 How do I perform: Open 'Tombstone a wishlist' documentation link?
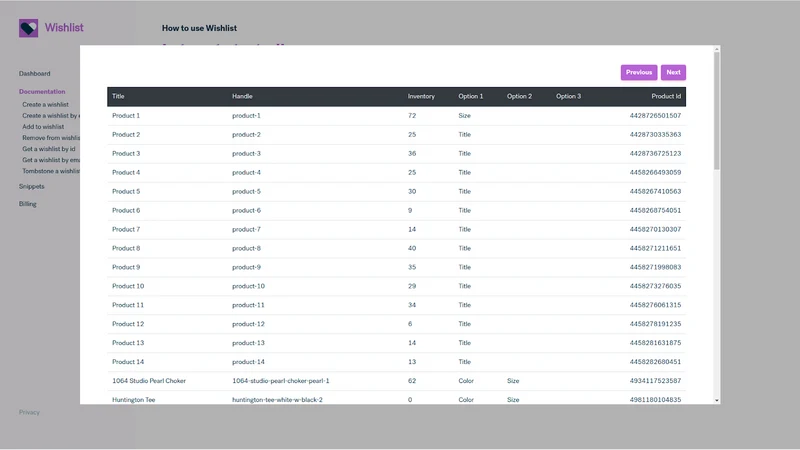pyautogui.click(x=51, y=171)
